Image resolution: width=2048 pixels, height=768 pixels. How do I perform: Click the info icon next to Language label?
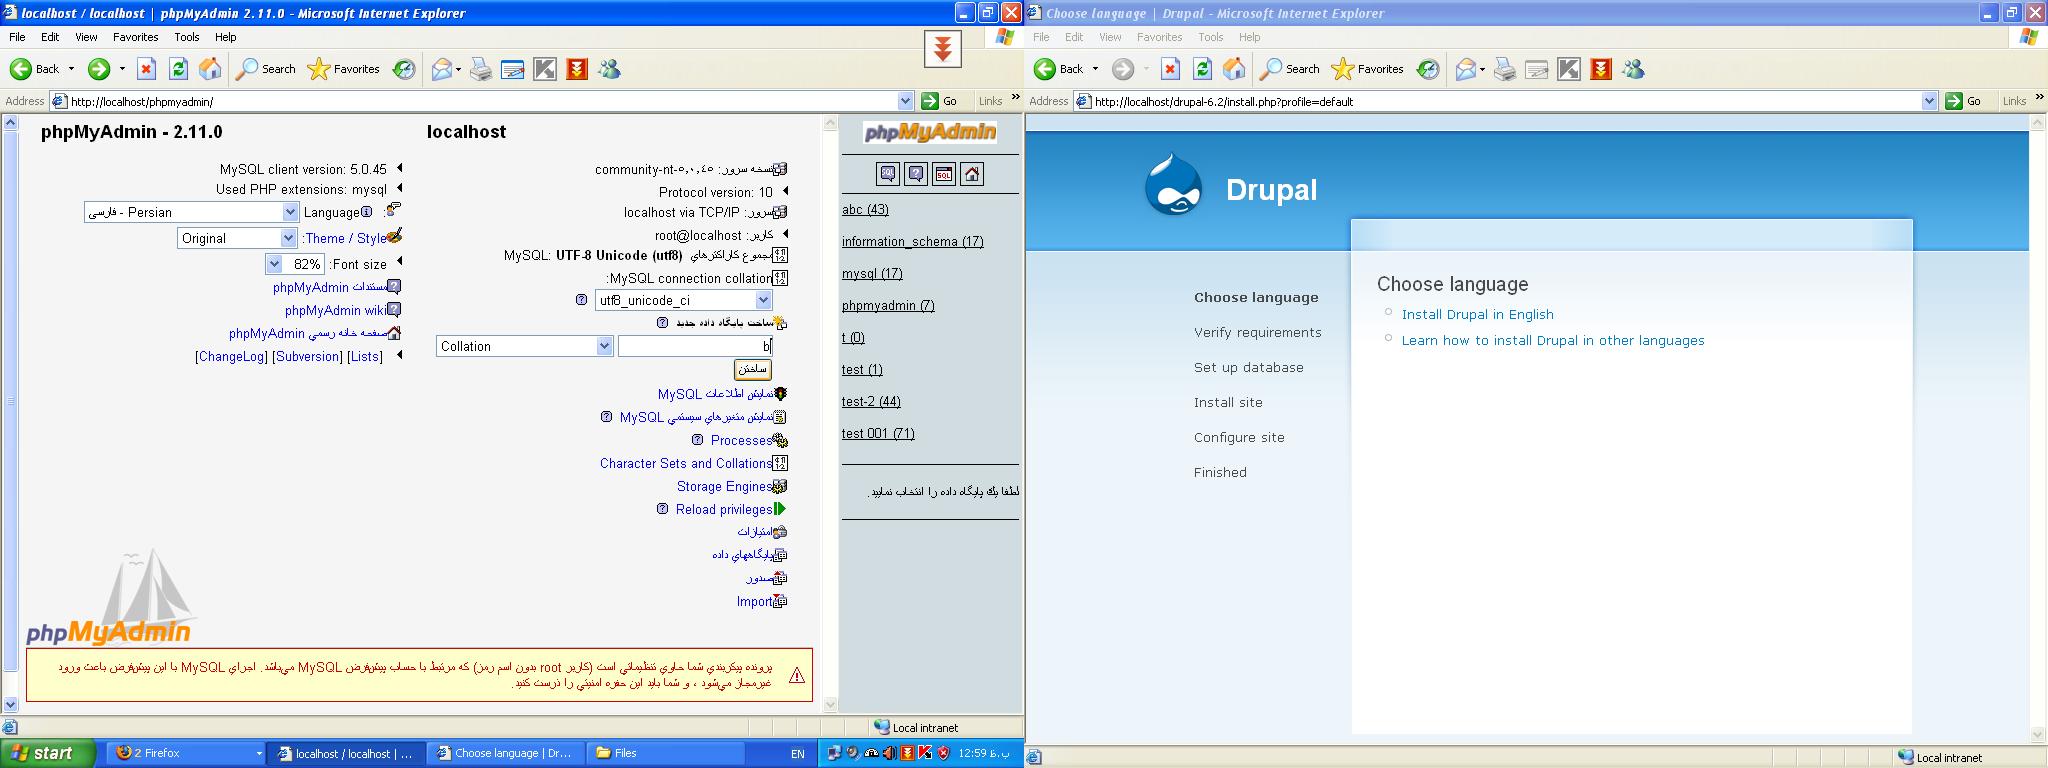click(366, 212)
